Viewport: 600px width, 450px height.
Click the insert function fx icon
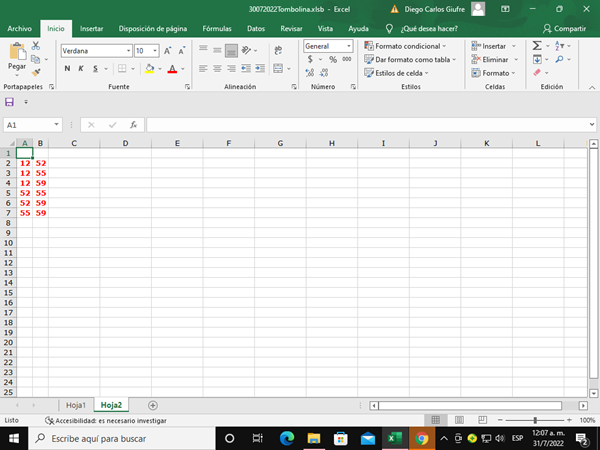[133, 125]
